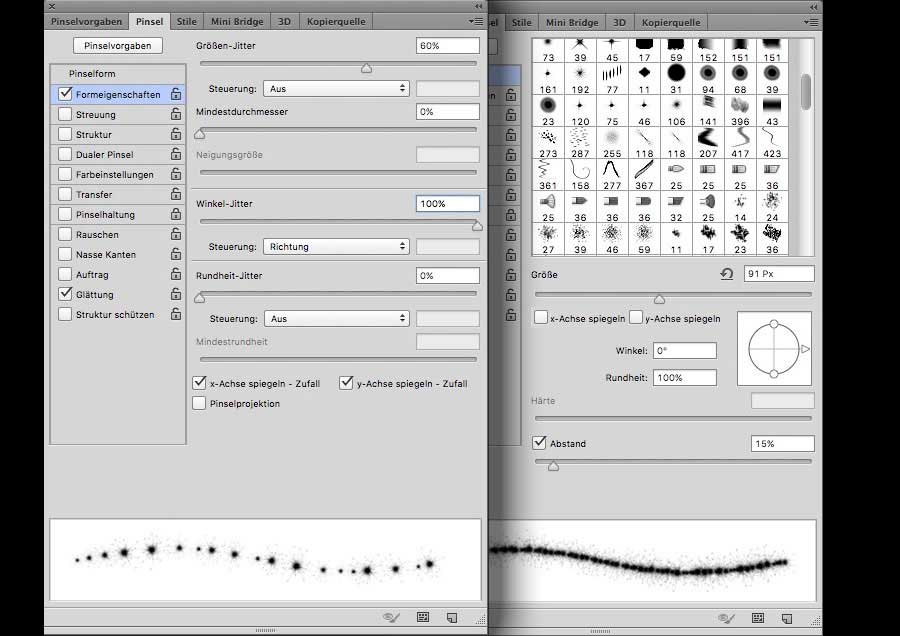Expand the Steuerung dropdown under Rundheit-Jitter
The width and height of the screenshot is (900, 636).
pyautogui.click(x=336, y=318)
